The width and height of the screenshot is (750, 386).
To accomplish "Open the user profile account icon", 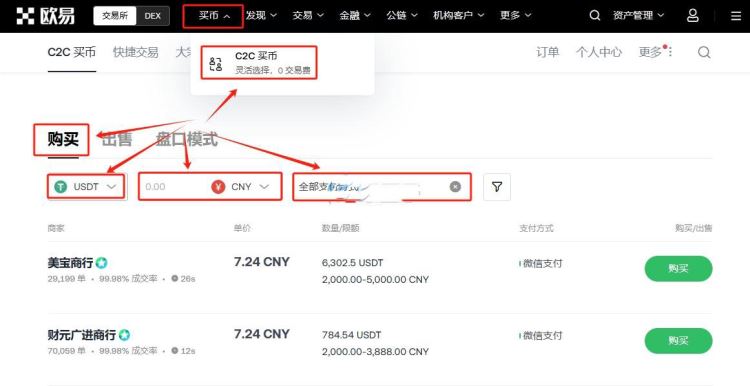I will [693, 16].
